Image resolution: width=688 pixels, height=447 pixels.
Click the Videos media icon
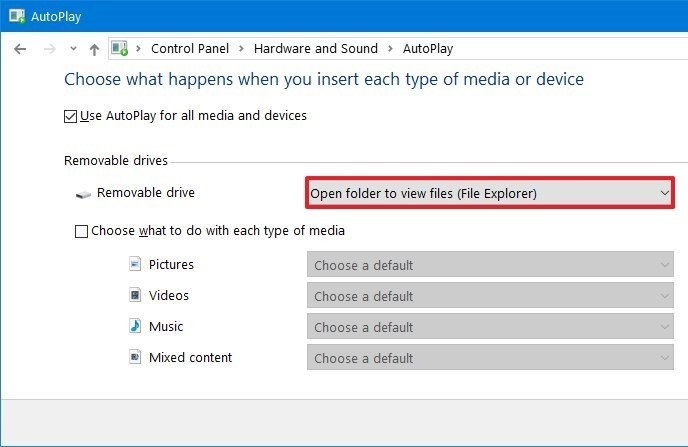coord(135,296)
